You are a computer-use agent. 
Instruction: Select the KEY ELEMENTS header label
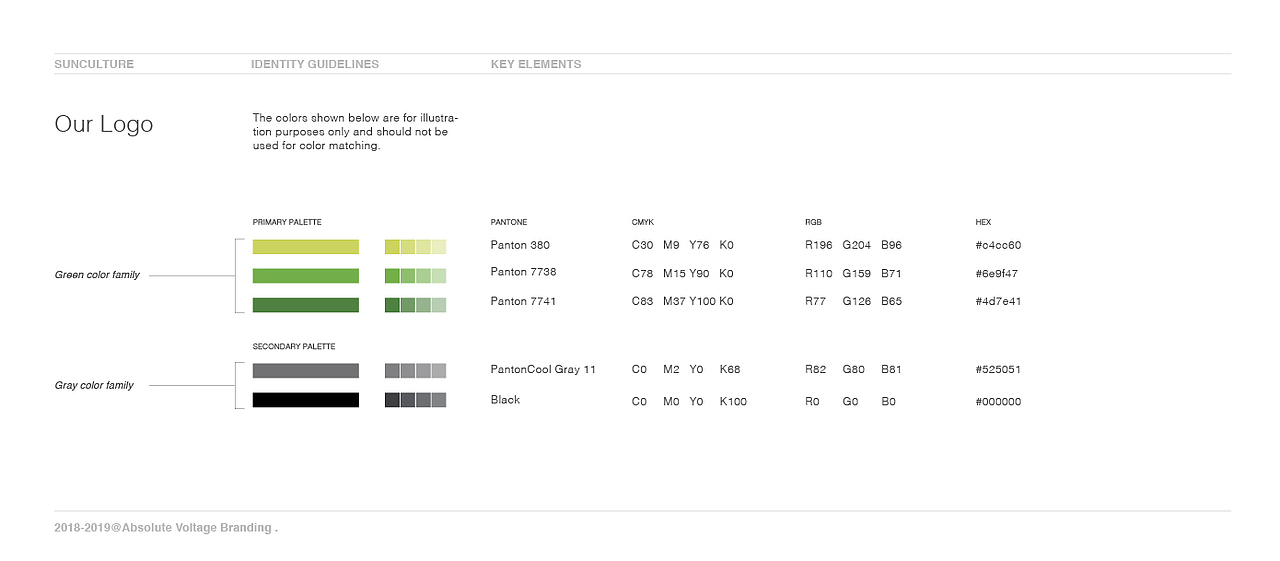[x=536, y=64]
